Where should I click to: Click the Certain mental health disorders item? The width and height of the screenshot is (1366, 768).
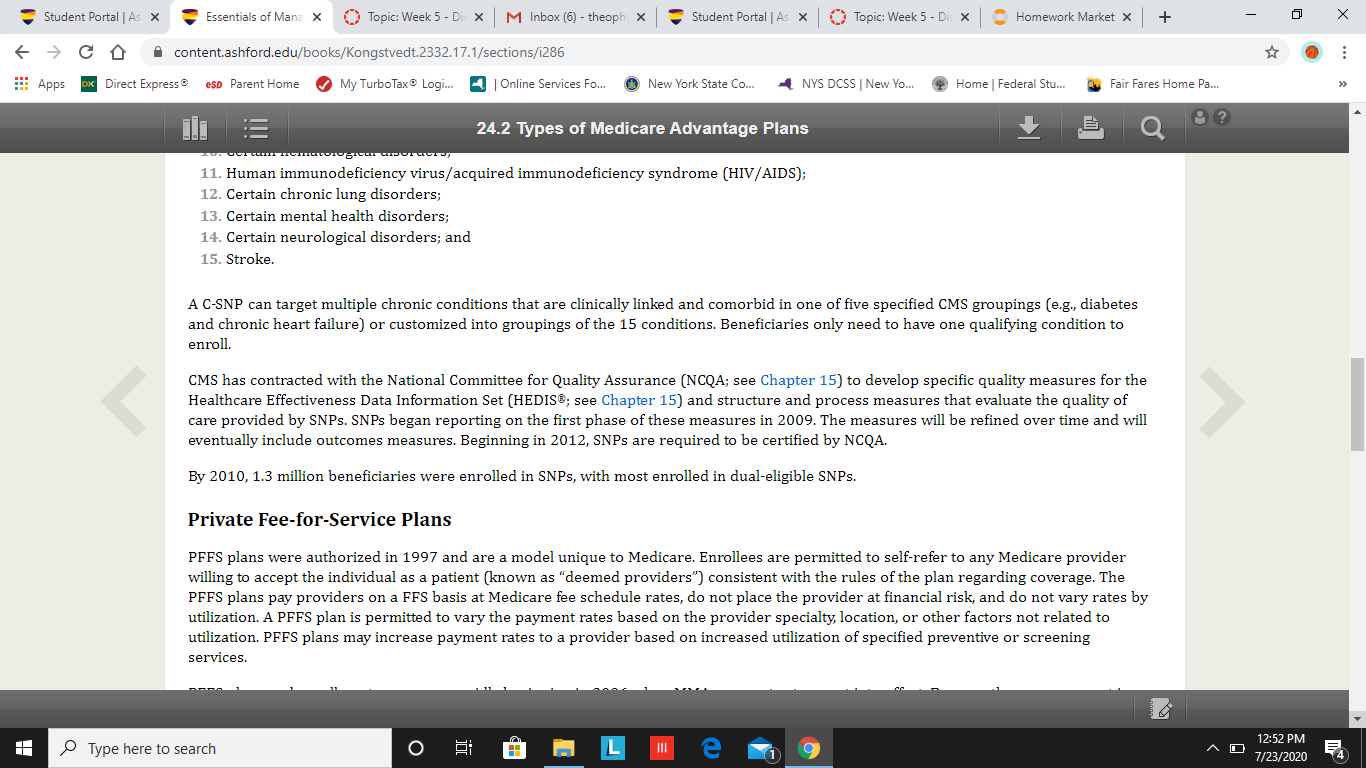pyautogui.click(x=324, y=216)
